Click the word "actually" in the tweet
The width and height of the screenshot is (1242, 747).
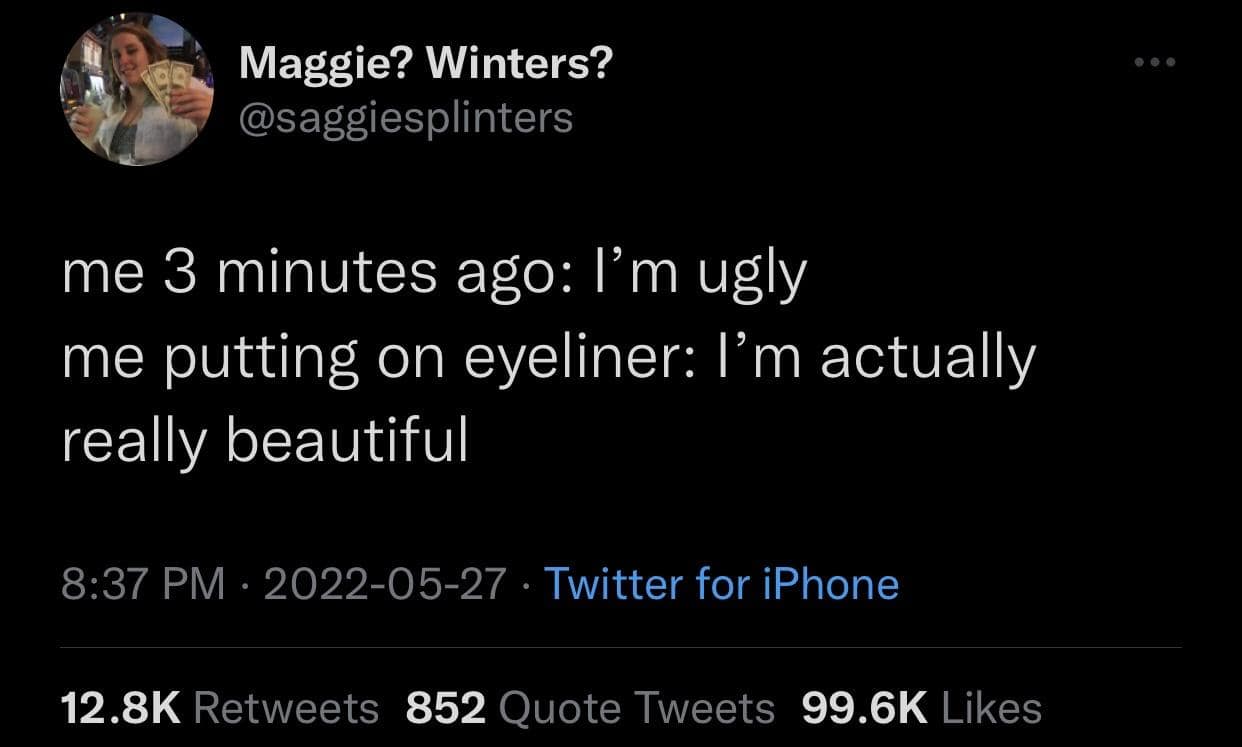pos(927,358)
